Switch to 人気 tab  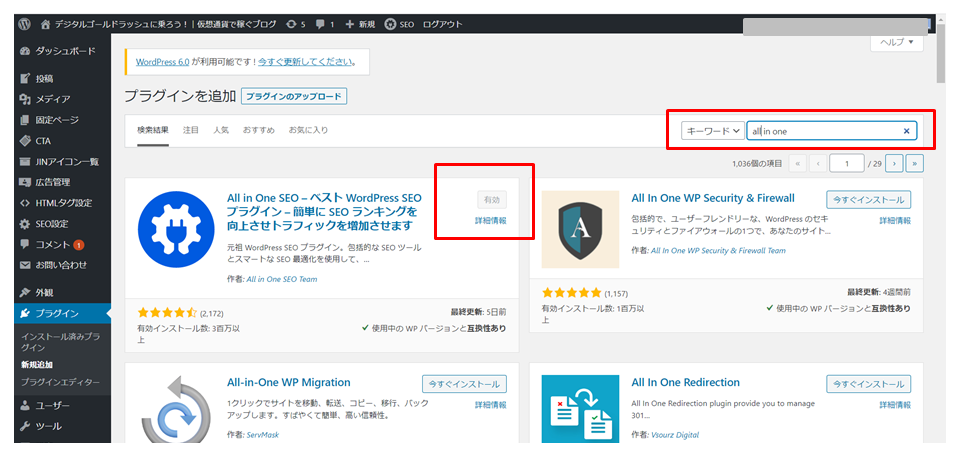pos(221,130)
